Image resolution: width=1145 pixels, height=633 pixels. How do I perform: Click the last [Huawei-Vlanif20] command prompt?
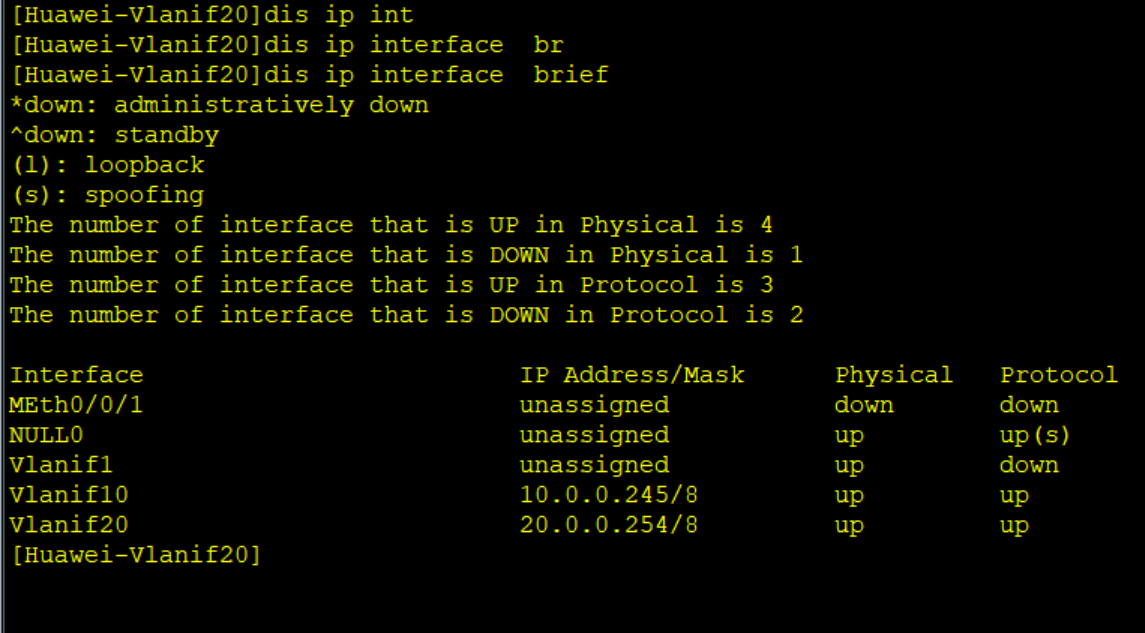pyautogui.click(x=136, y=555)
